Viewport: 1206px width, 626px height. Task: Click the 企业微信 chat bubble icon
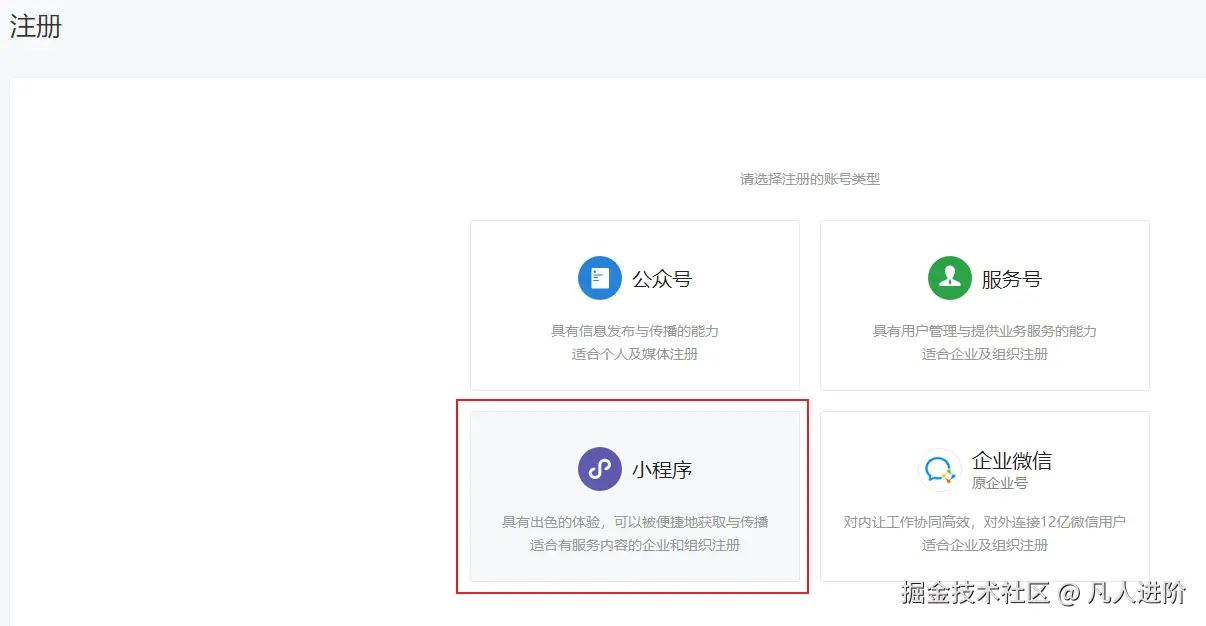(940, 469)
